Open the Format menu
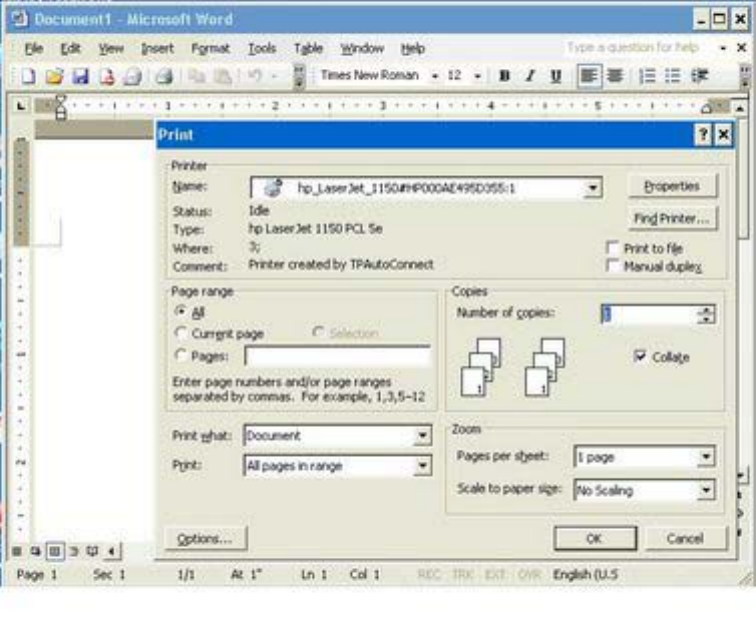The height and width of the screenshot is (619, 756). (210, 48)
